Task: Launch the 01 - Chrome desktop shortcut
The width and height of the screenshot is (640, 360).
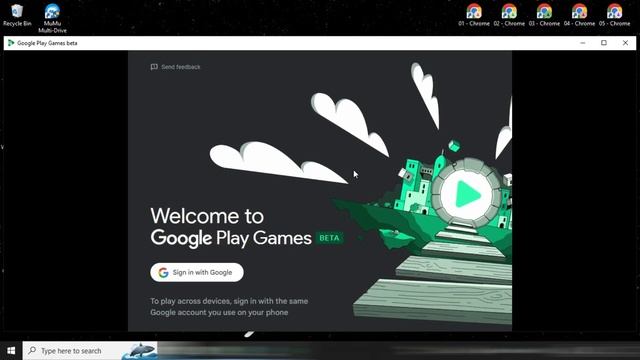Action: pos(474,15)
